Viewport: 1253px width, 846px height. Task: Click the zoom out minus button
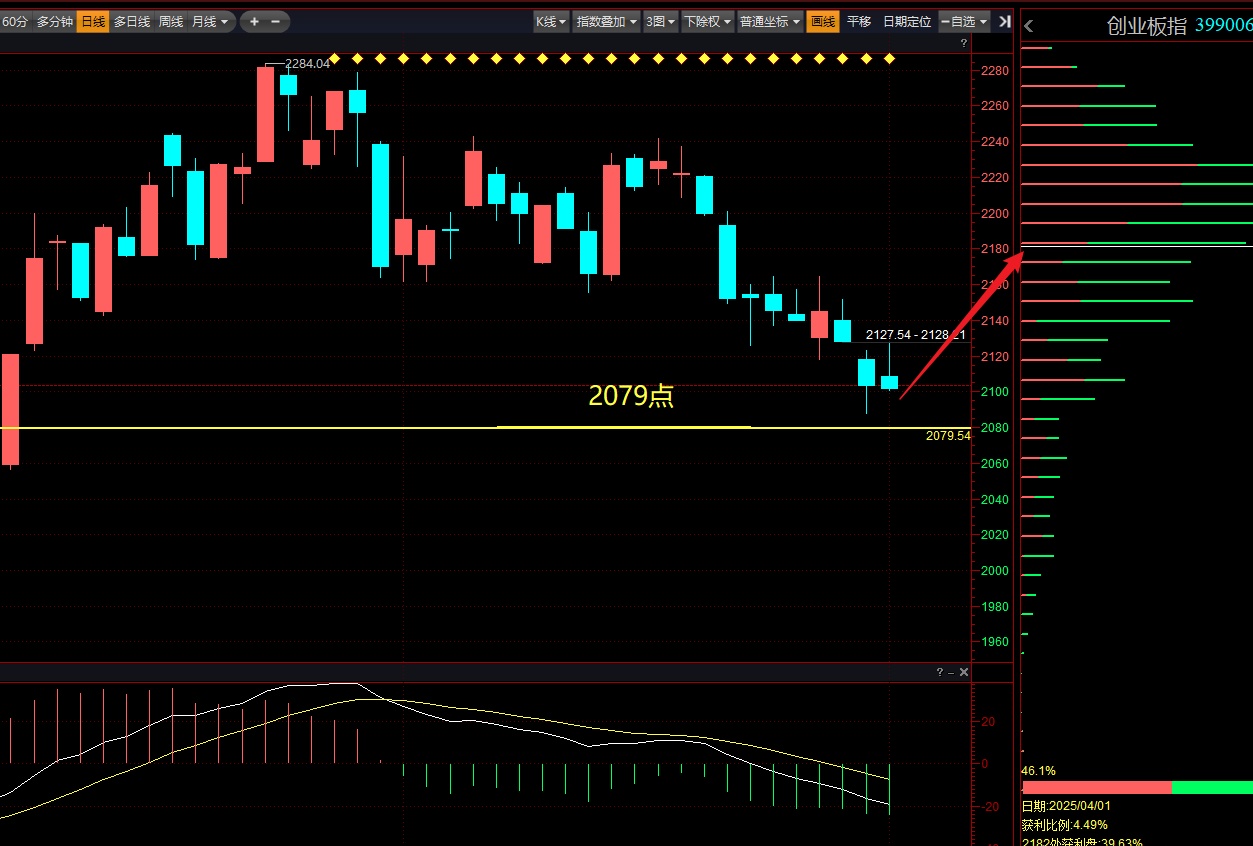[x=276, y=21]
